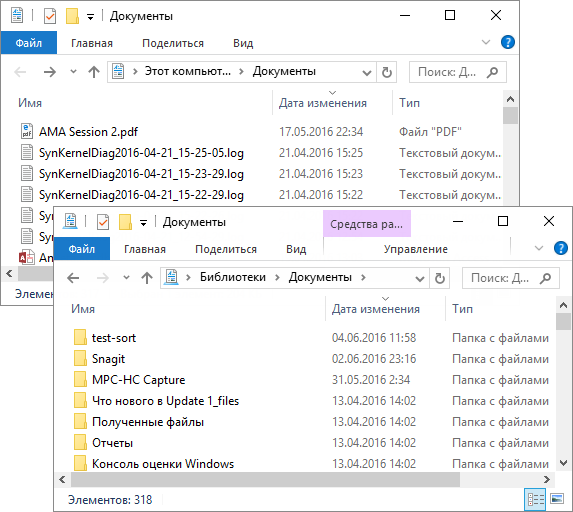Screen dimensions: 573x512
Task: Select the test-sort folder
Action: click(x=113, y=338)
